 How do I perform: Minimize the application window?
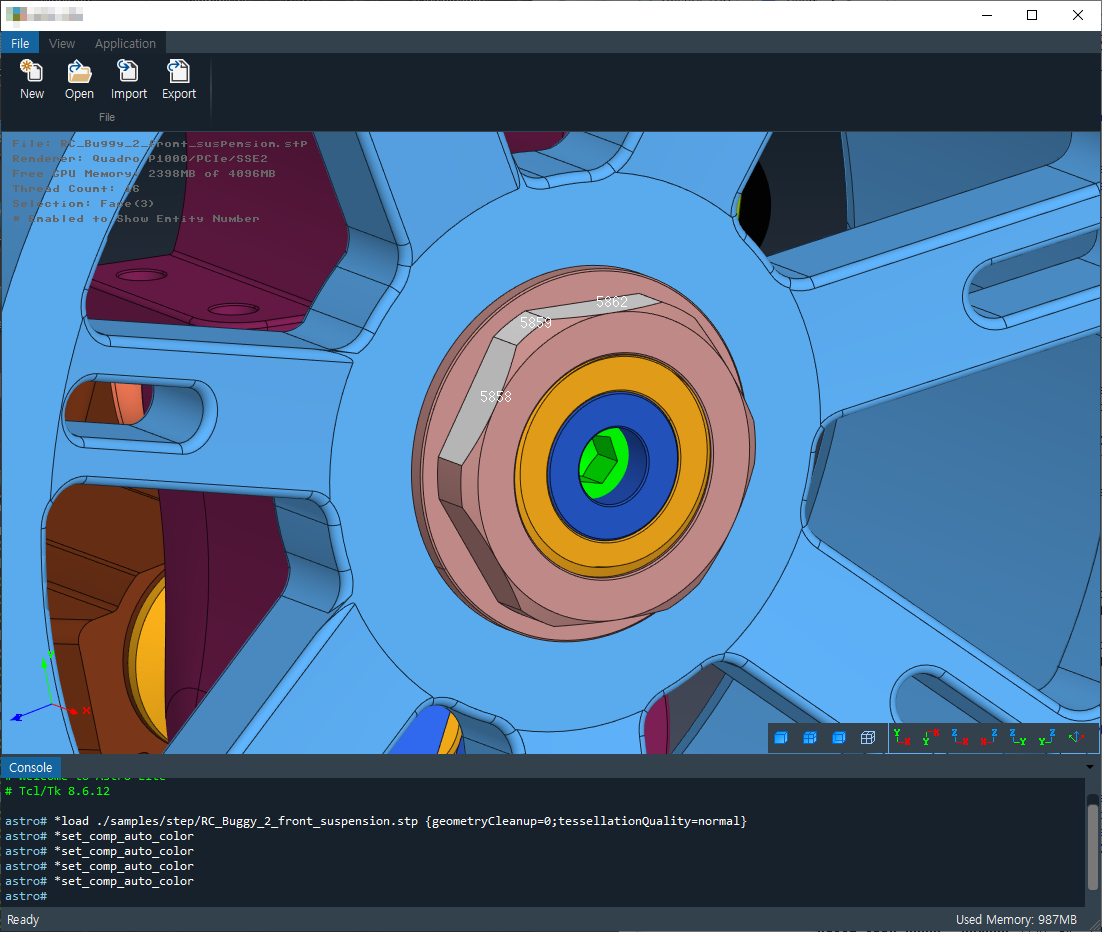point(987,15)
